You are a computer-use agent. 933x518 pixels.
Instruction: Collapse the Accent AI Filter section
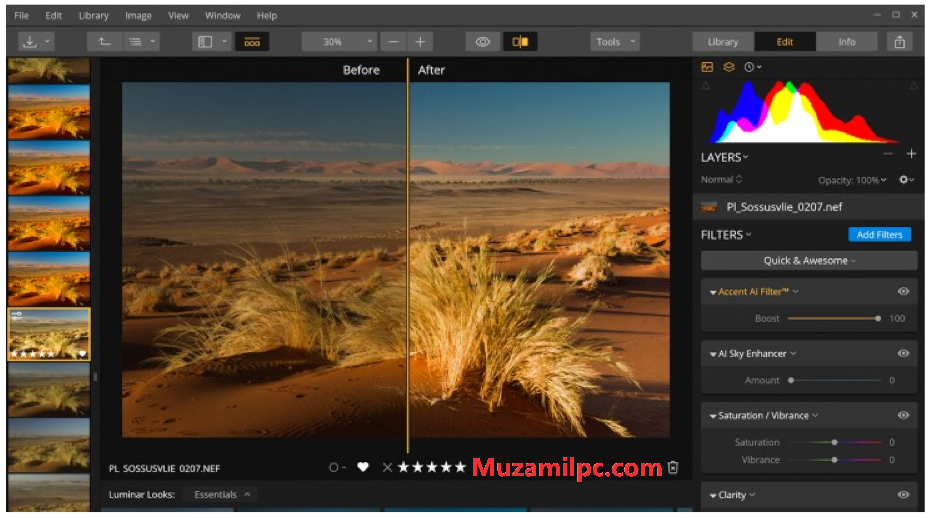713,293
